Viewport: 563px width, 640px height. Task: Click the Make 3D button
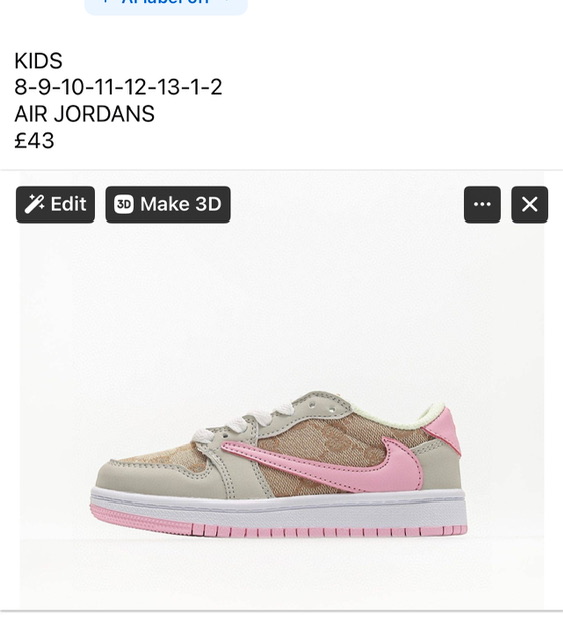168,204
